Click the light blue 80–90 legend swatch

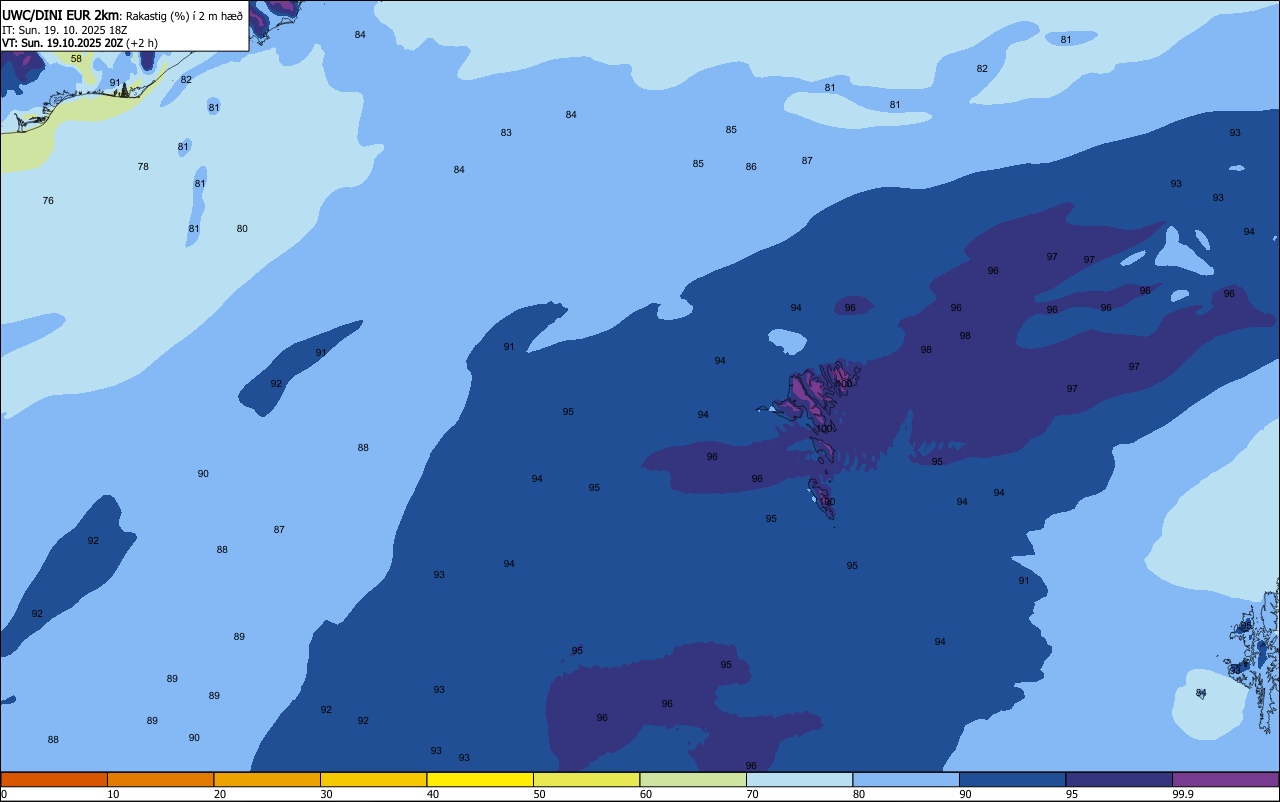pos(906,779)
